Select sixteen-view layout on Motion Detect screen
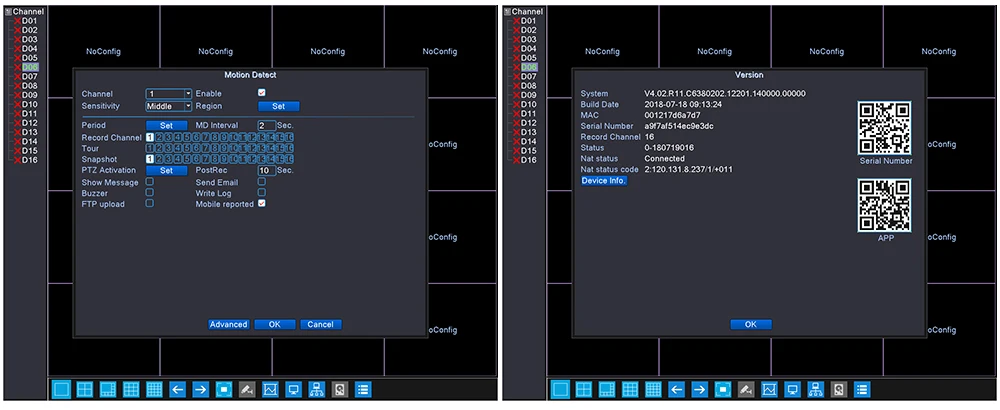 click(x=154, y=389)
